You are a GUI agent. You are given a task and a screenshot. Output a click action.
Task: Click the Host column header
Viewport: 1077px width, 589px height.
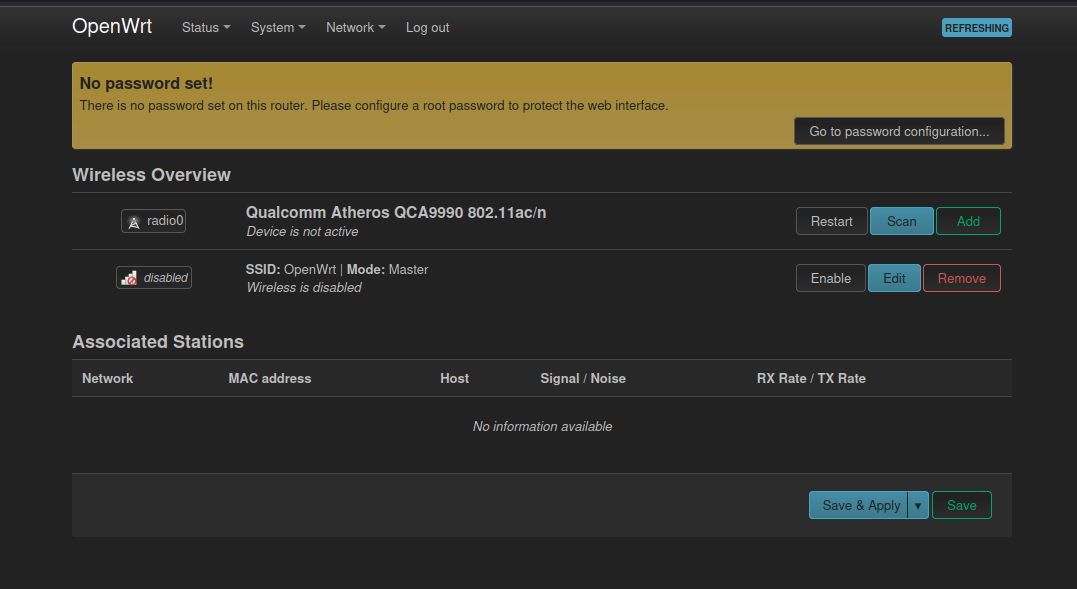454,378
